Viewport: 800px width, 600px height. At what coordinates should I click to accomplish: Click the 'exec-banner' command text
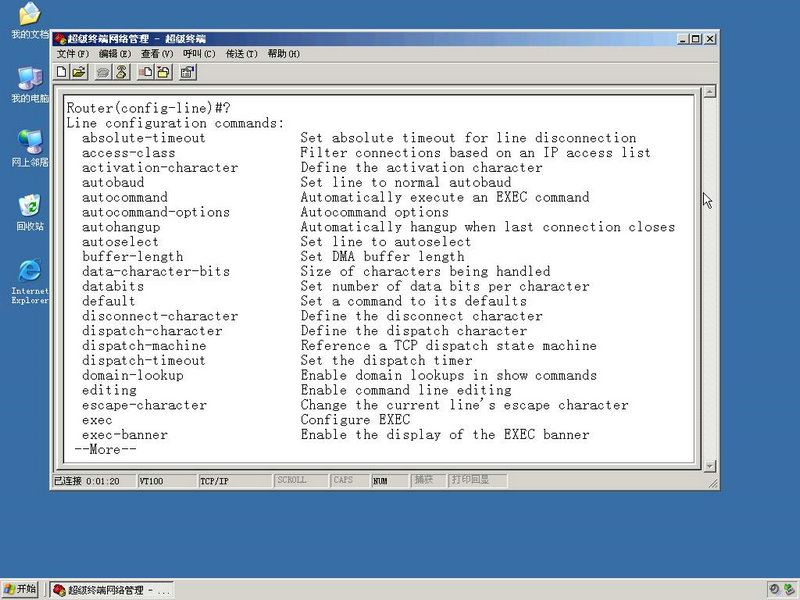pos(124,435)
